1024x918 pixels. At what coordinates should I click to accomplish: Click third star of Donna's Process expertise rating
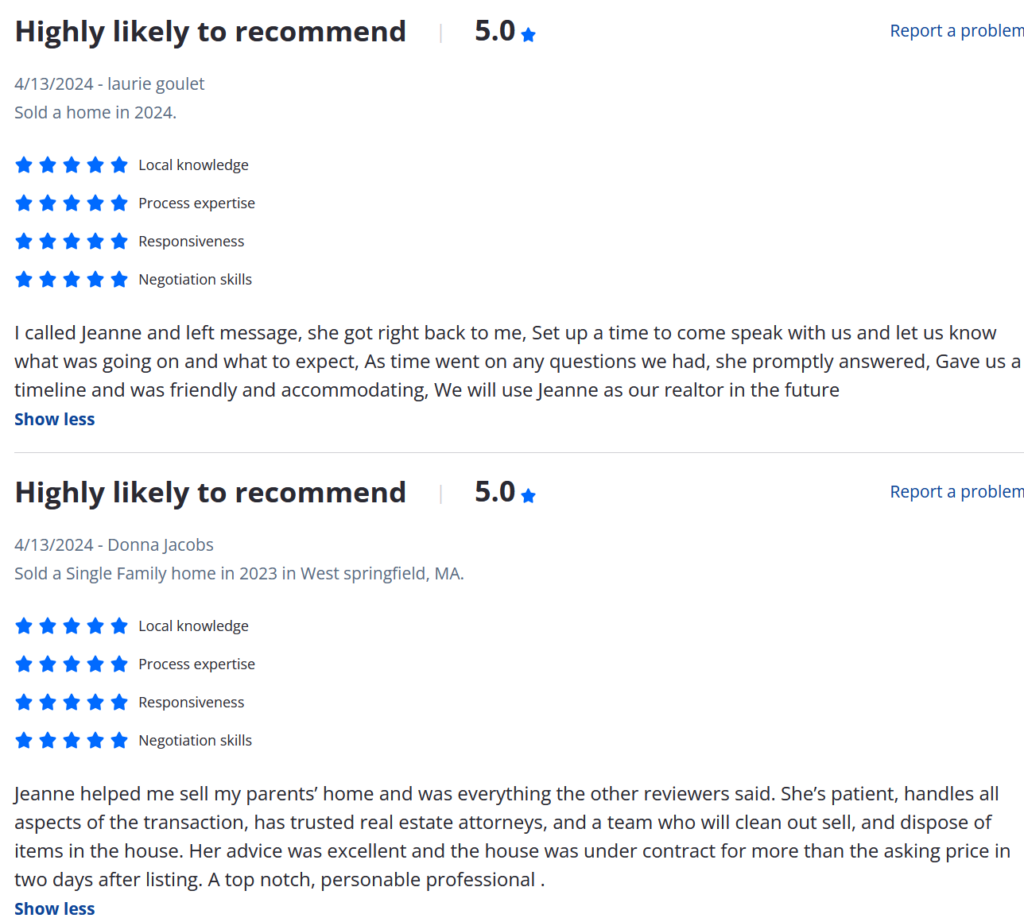tap(71, 664)
